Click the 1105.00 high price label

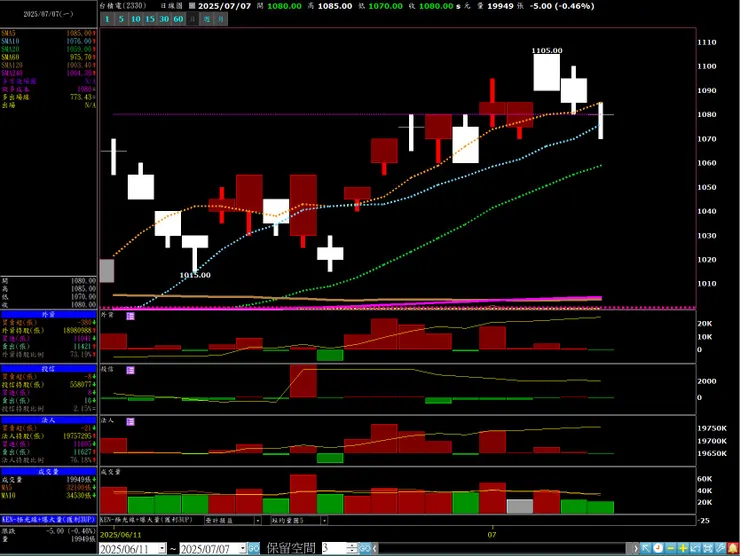tap(547, 51)
